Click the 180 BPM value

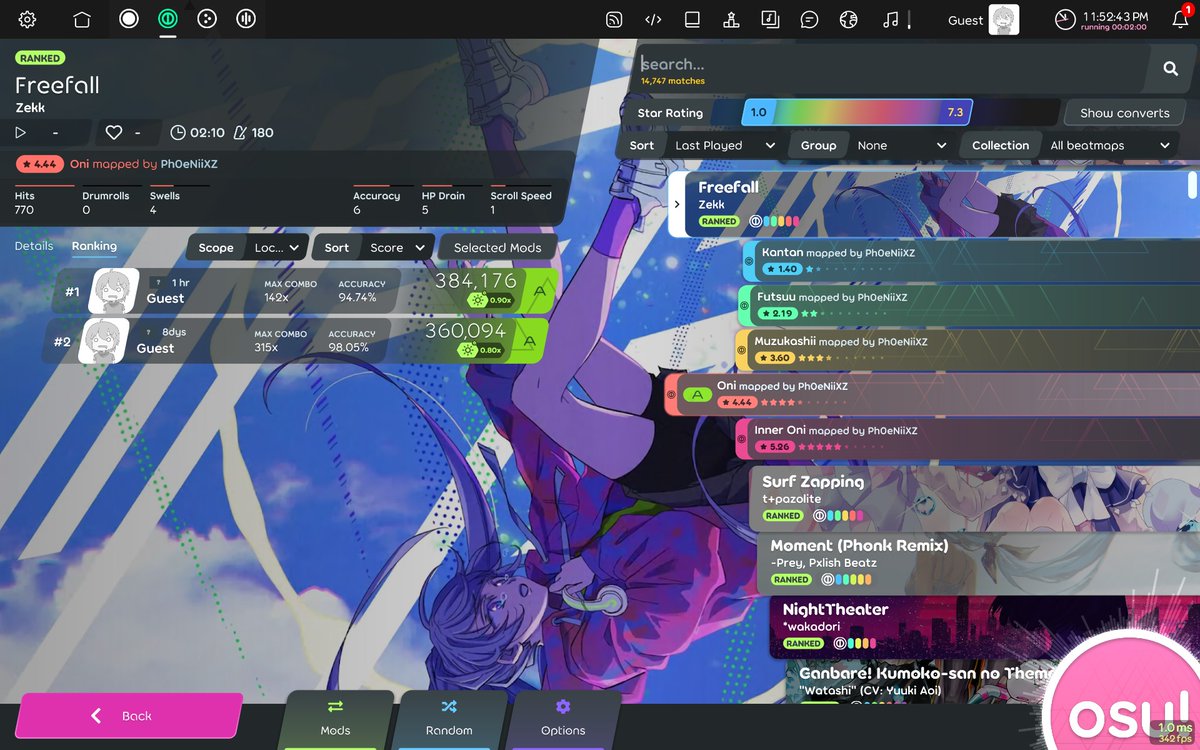(x=263, y=132)
